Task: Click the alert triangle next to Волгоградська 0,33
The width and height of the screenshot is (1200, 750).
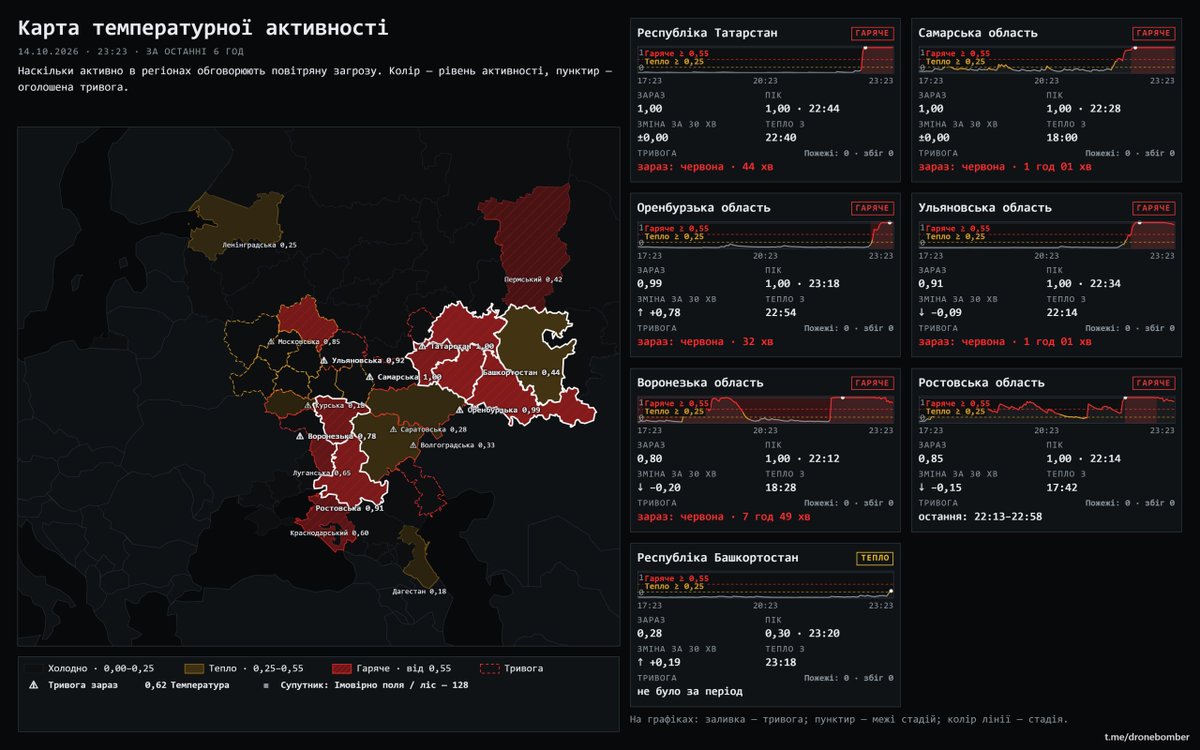Action: click(x=413, y=445)
